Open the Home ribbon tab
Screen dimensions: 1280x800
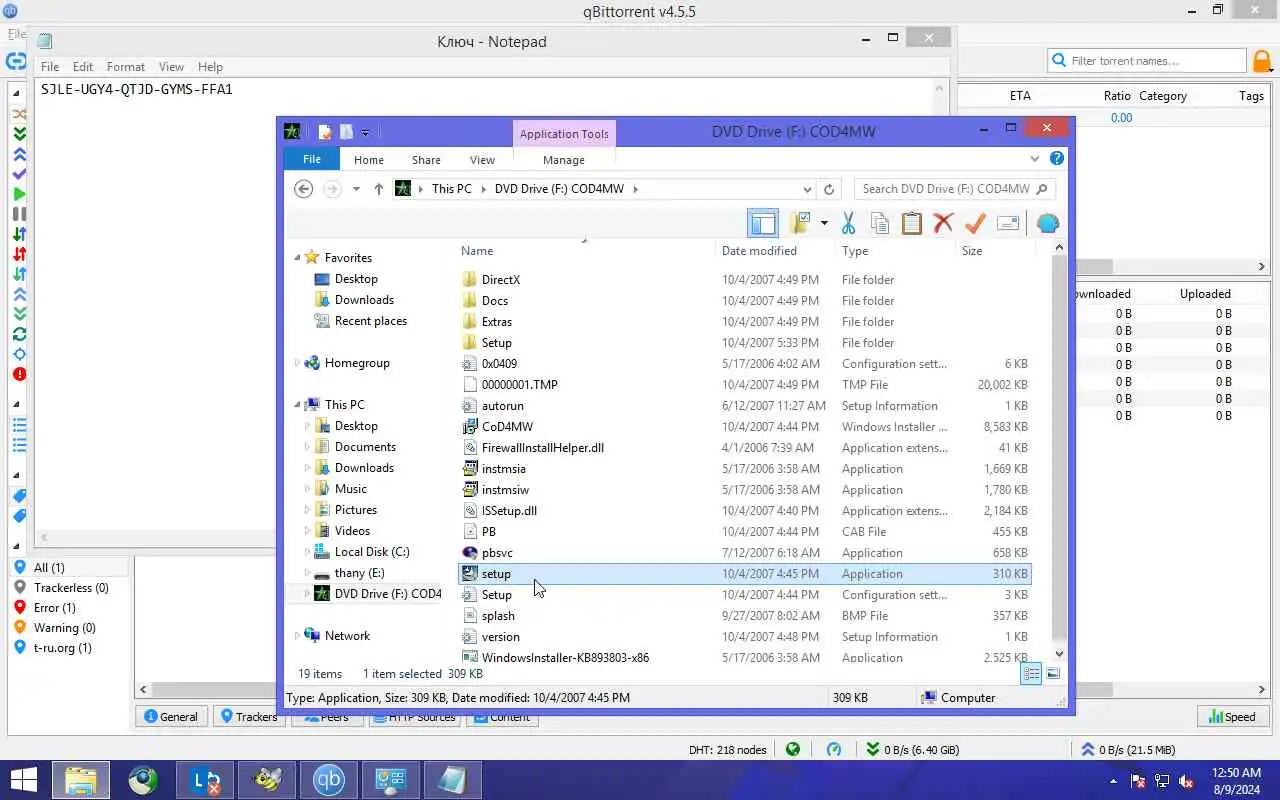click(368, 160)
